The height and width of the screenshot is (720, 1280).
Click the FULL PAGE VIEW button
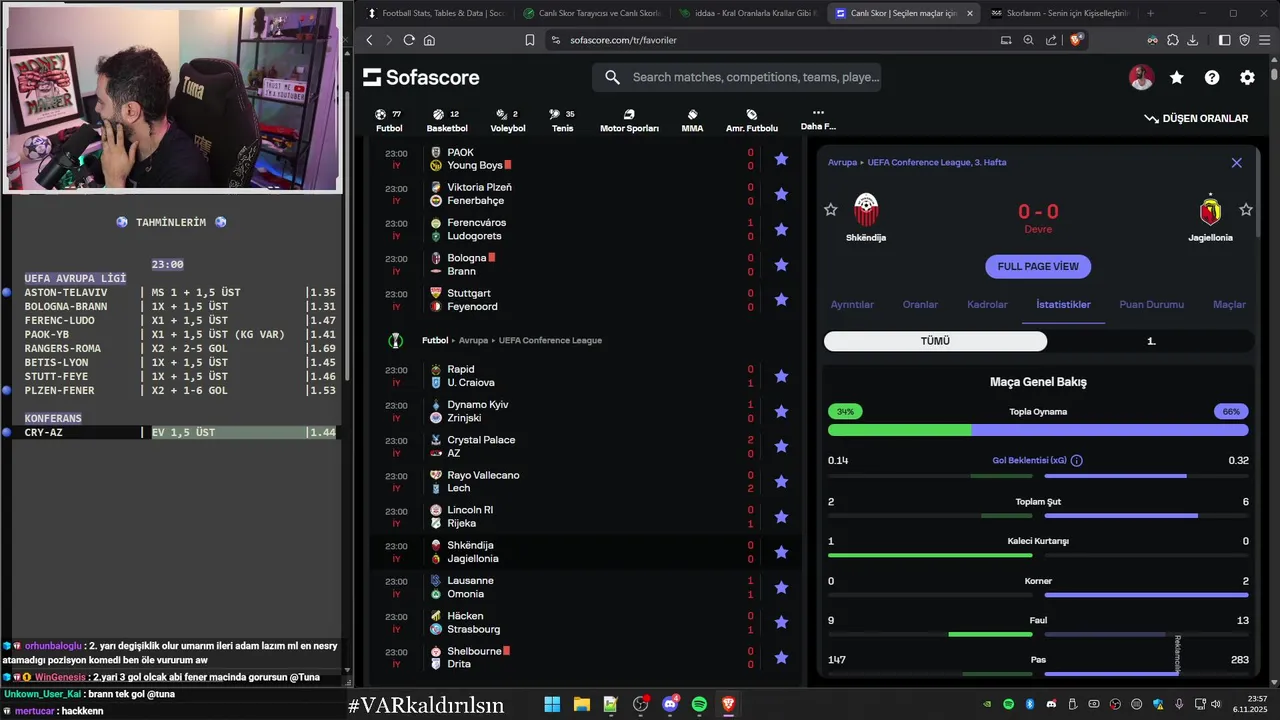coord(1038,267)
